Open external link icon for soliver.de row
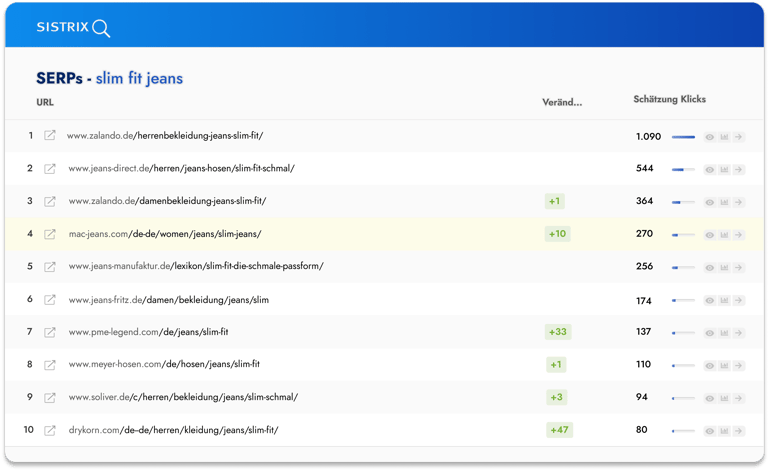The image size is (768, 470). 49,397
